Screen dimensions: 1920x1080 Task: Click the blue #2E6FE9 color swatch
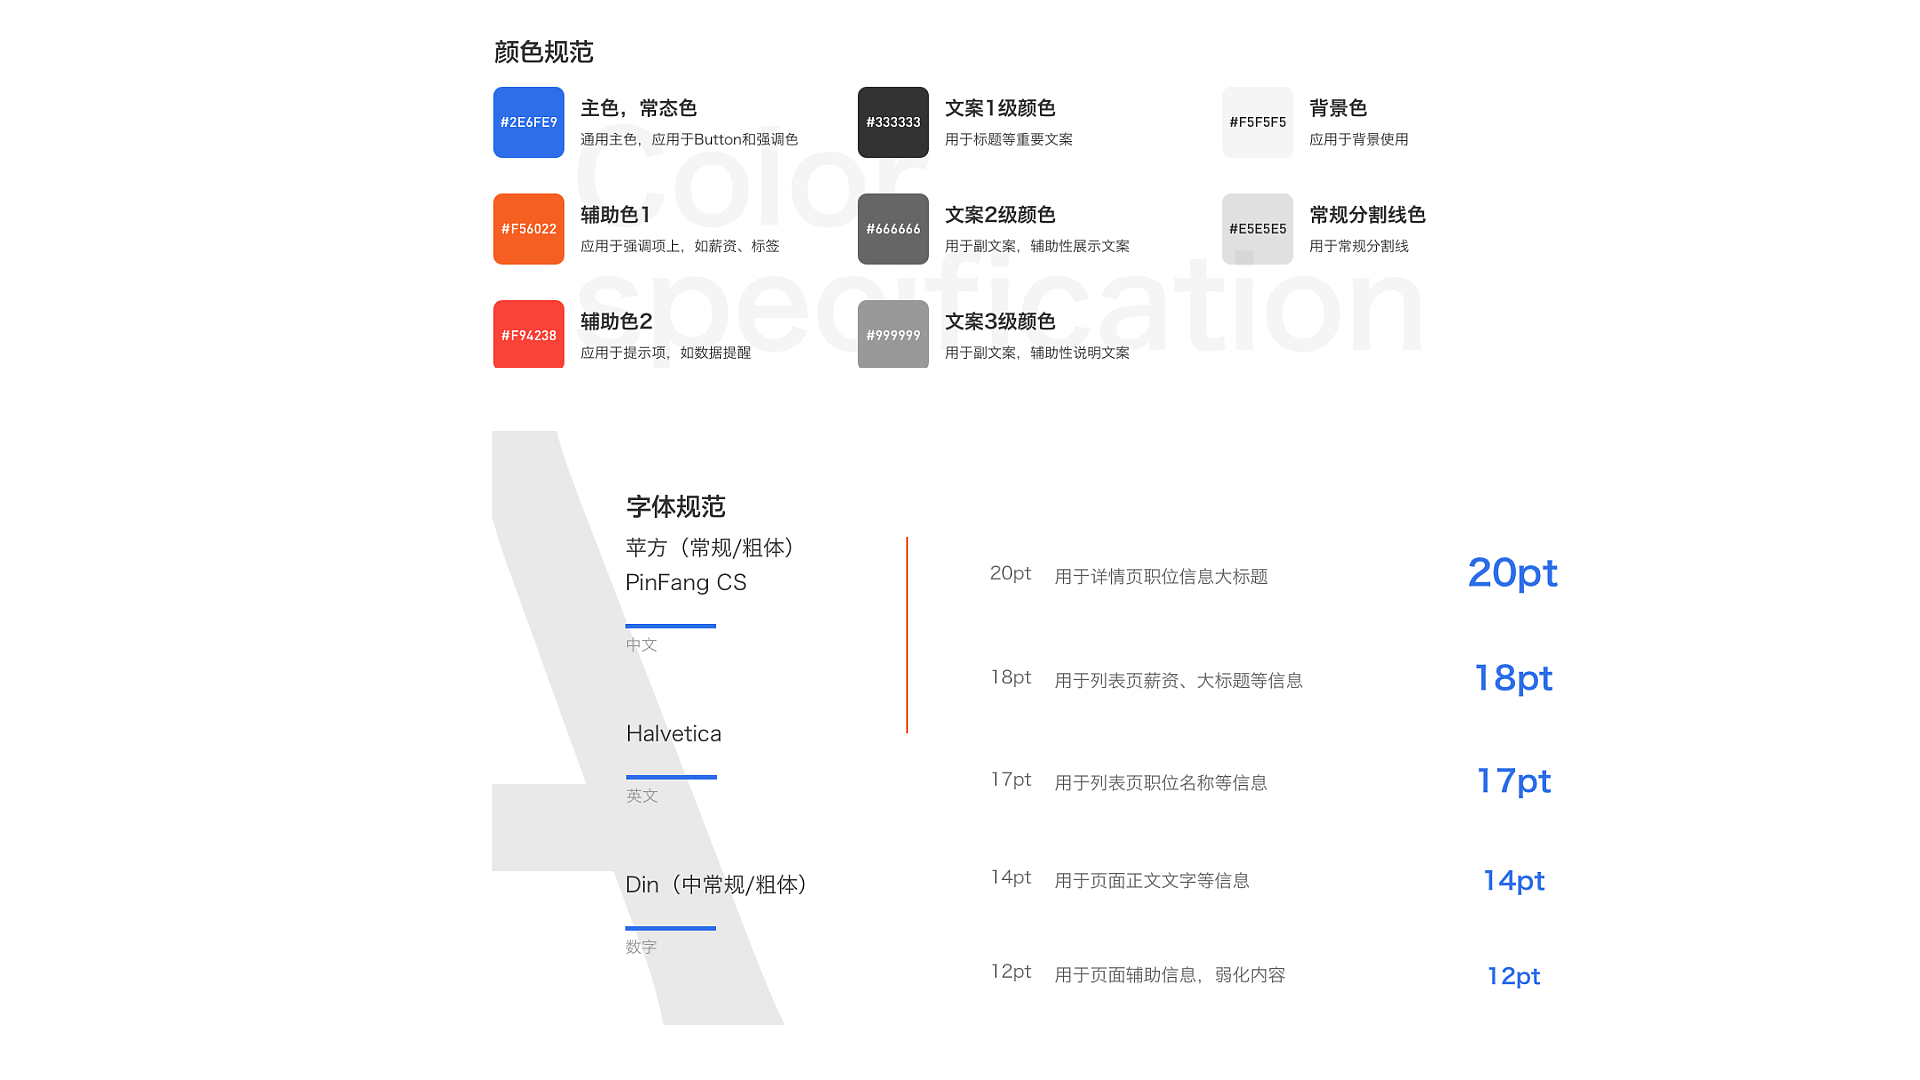528,122
